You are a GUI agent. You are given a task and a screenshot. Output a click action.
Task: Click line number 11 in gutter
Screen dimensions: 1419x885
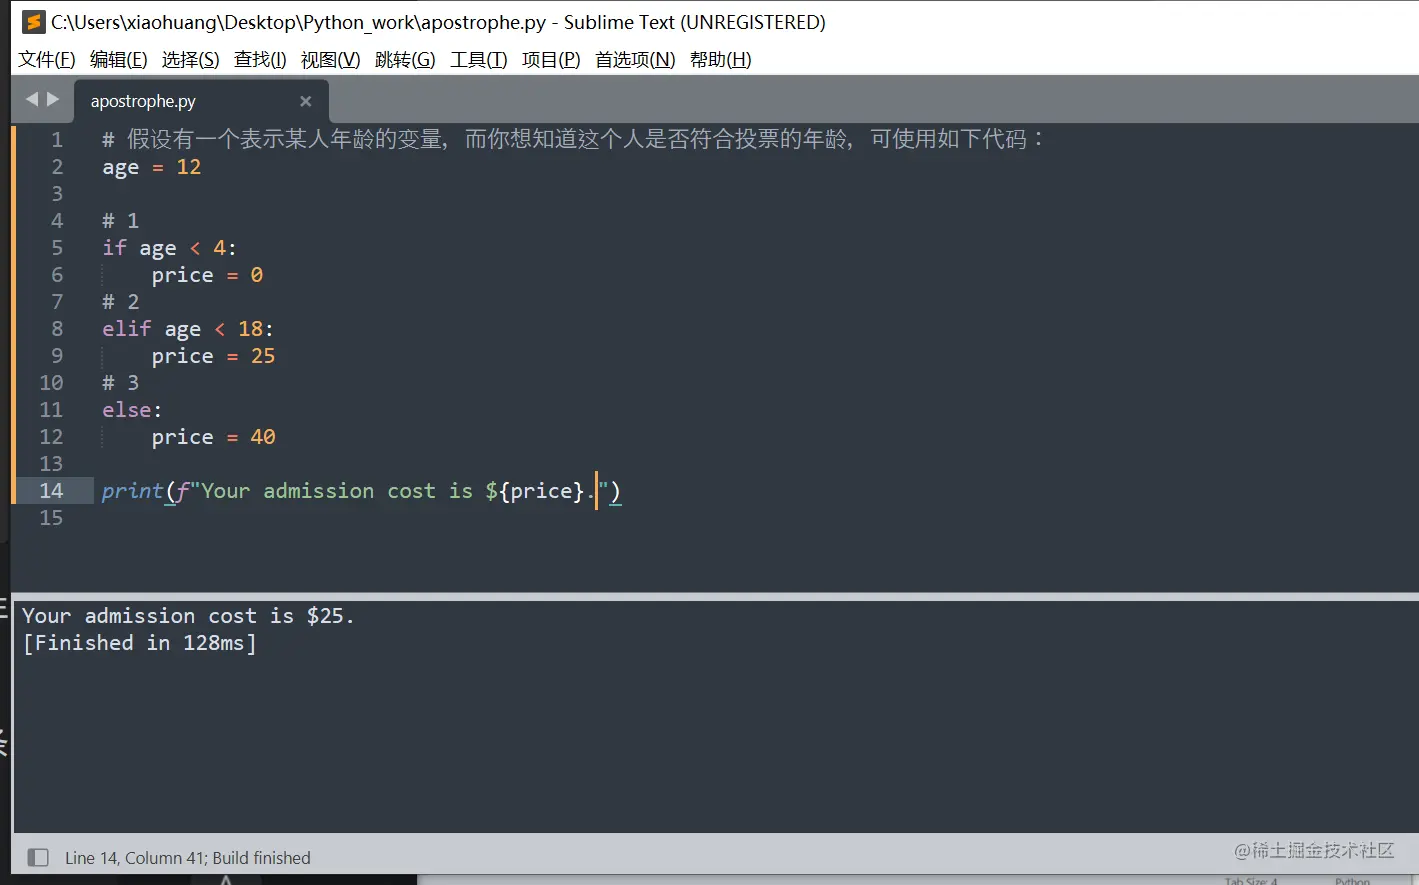(x=51, y=410)
